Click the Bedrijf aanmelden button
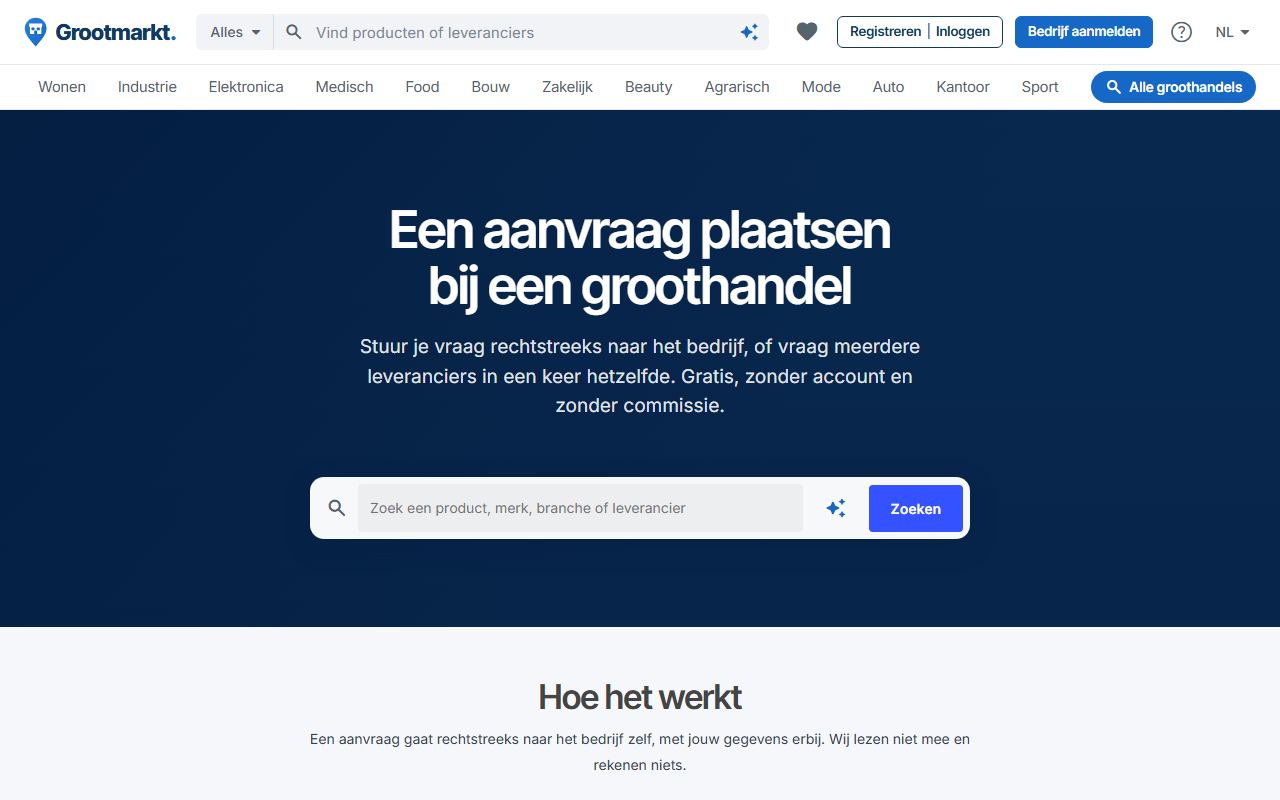 [1084, 32]
